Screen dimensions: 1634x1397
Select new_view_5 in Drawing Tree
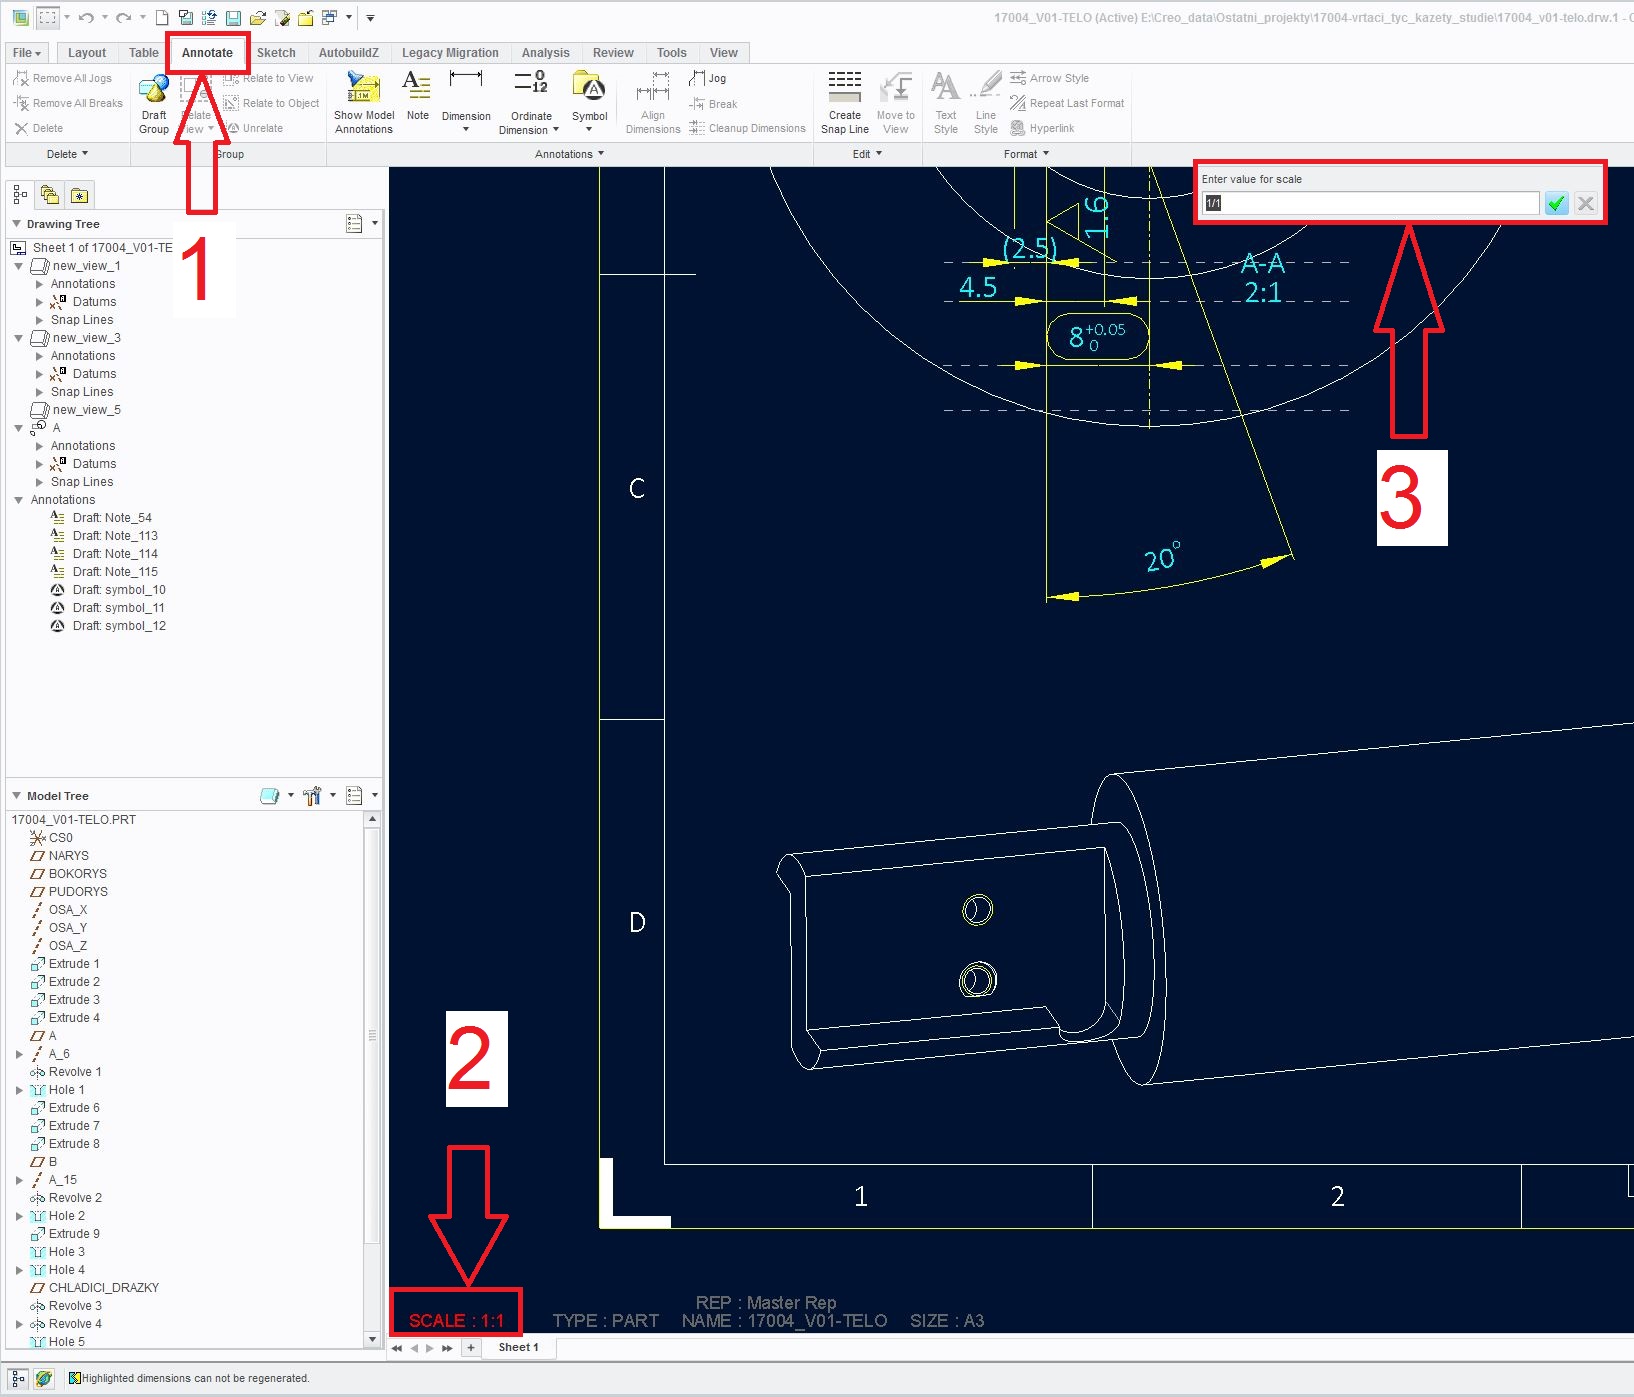coord(76,410)
